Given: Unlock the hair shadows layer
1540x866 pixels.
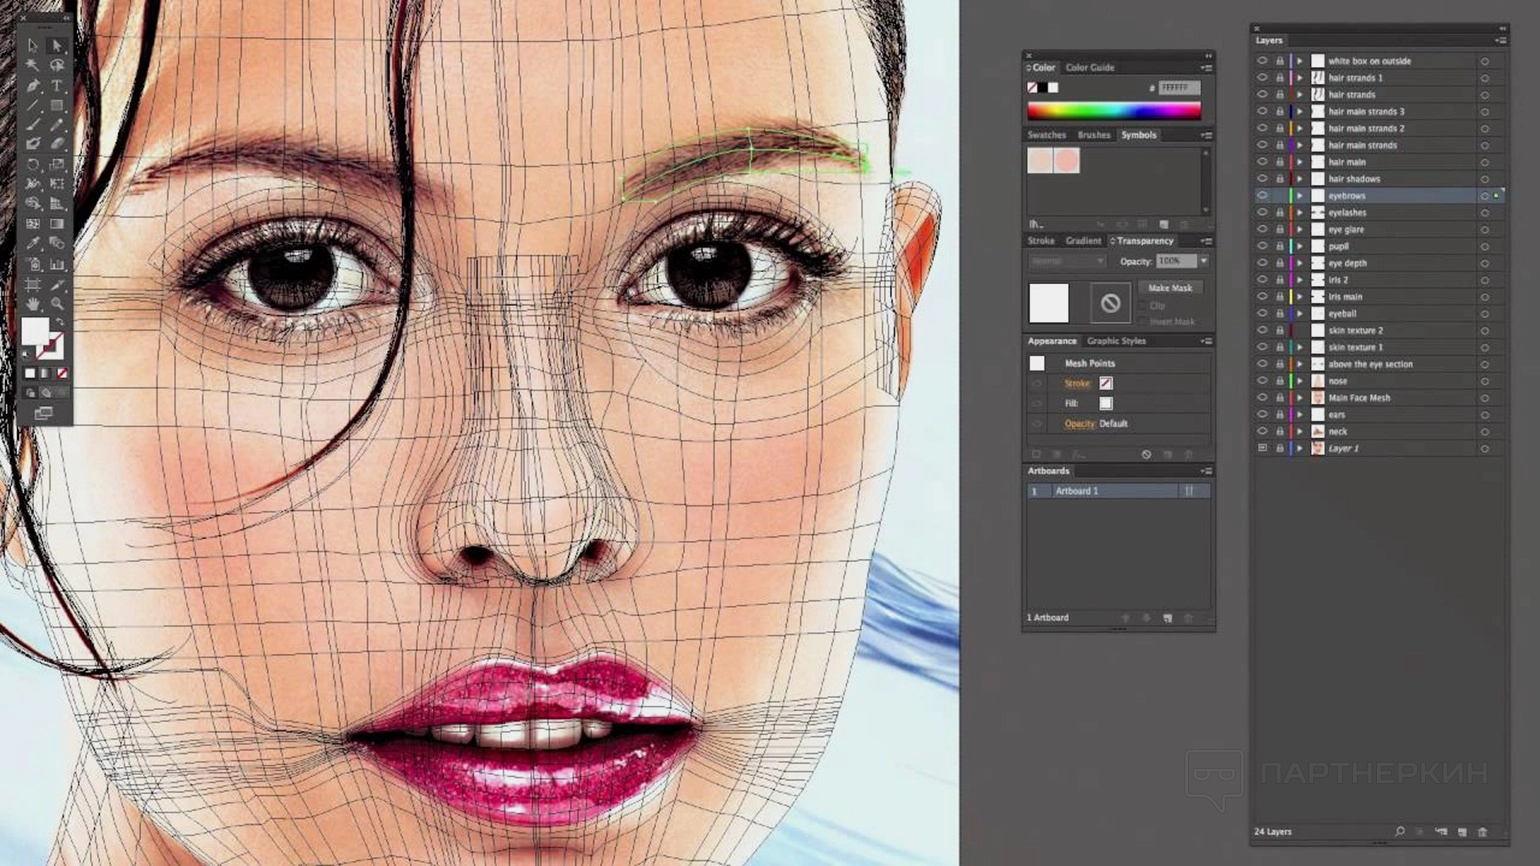Looking at the screenshot, I should [x=1279, y=179].
